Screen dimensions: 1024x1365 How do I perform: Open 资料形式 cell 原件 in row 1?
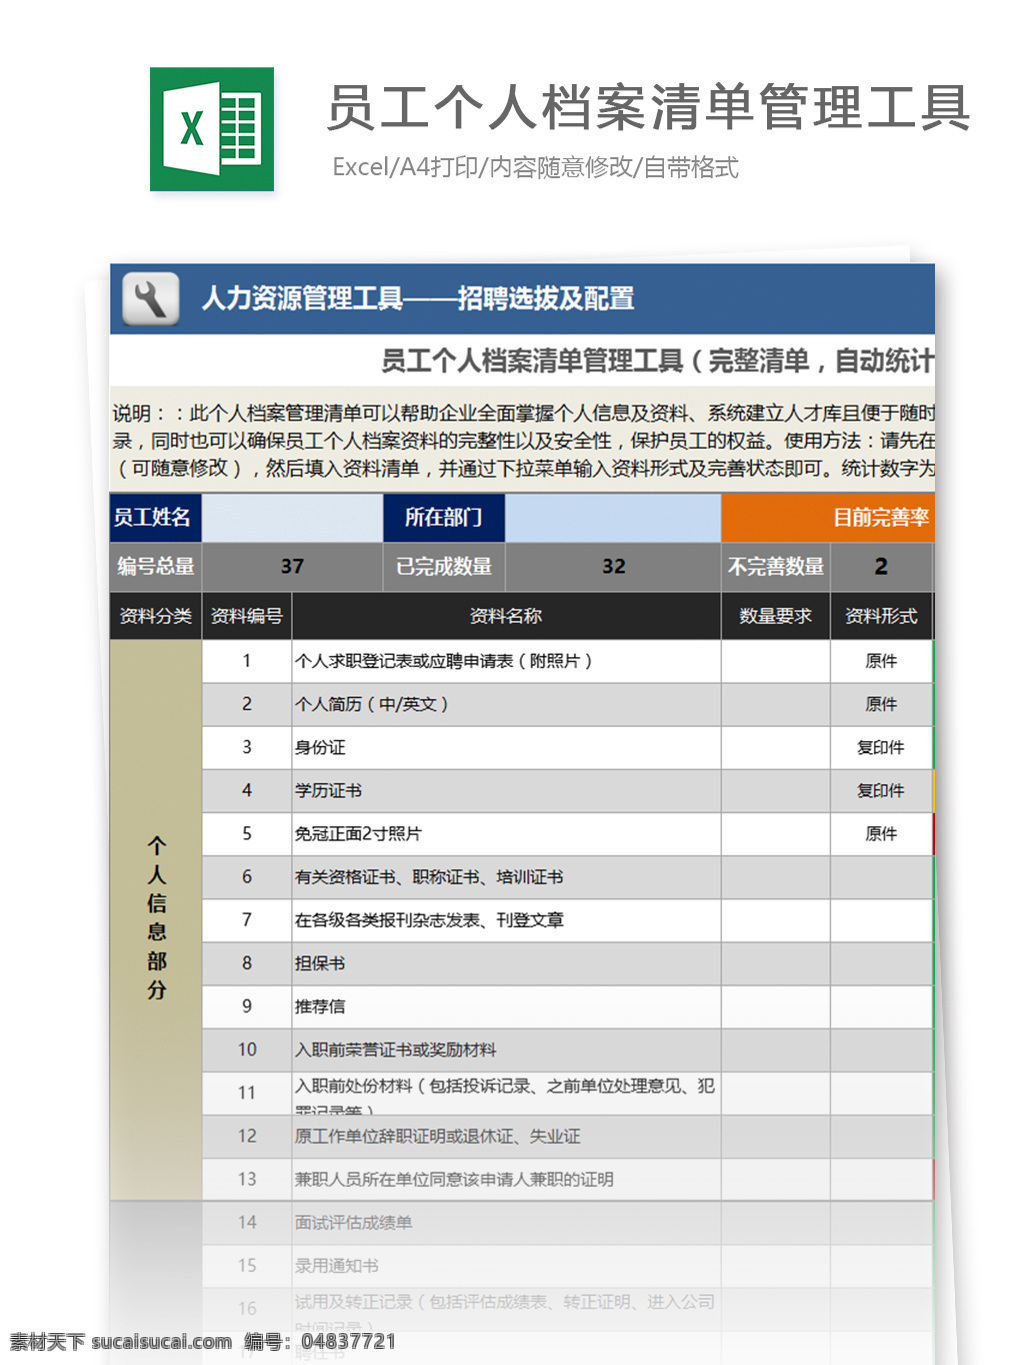pos(881,661)
